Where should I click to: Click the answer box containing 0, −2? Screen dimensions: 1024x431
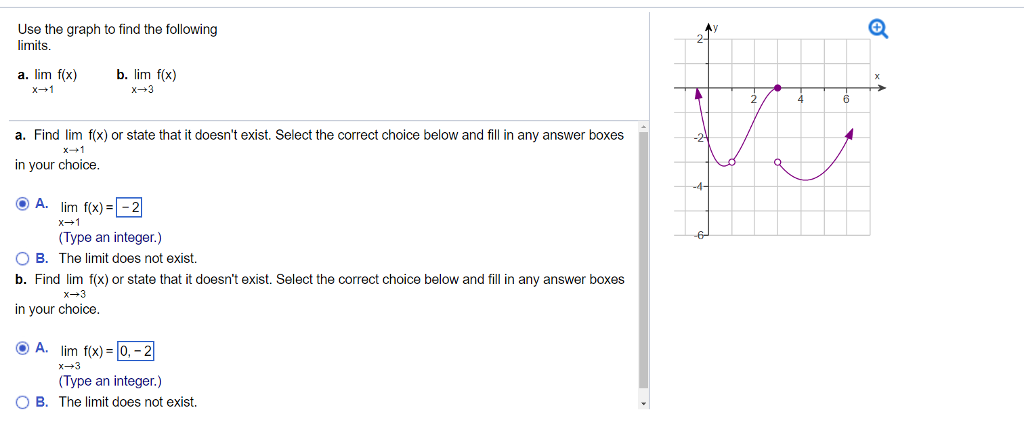point(136,351)
